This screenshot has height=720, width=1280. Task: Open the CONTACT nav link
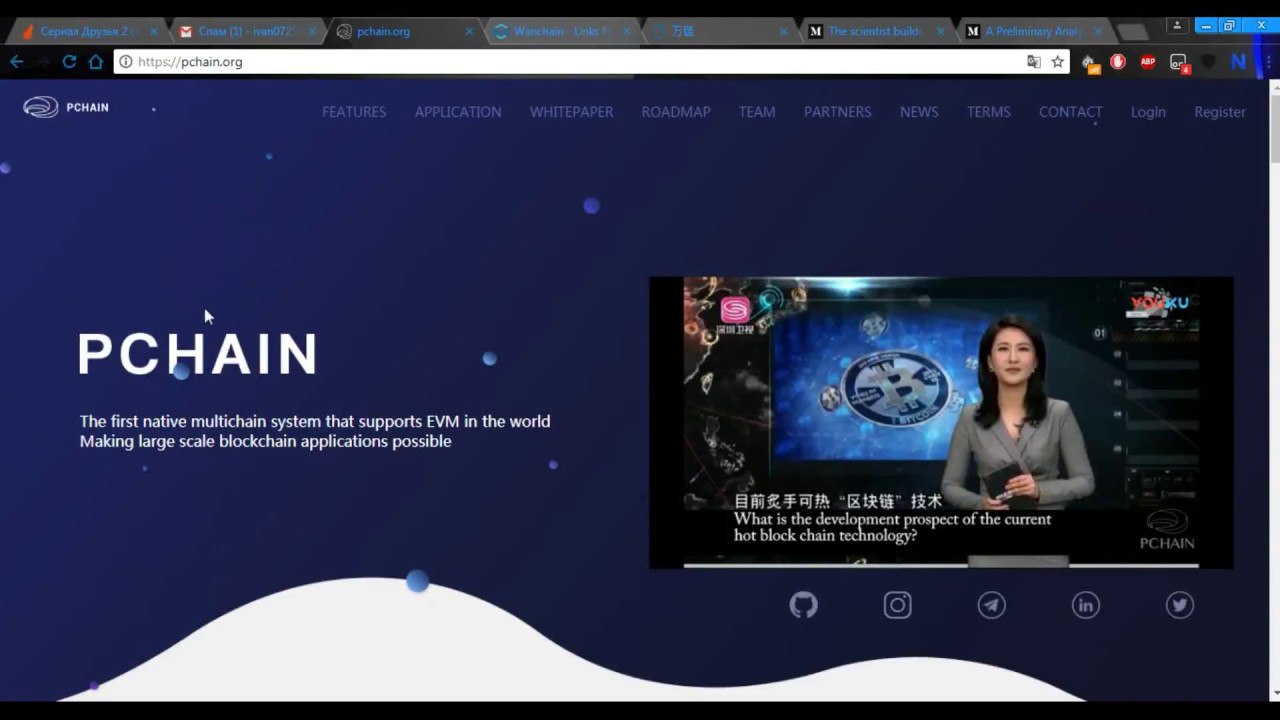(1070, 112)
